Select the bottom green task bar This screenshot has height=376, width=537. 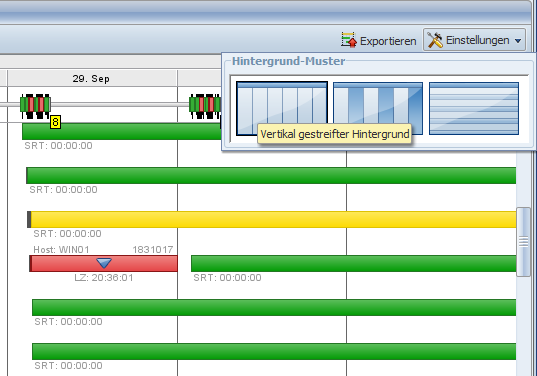tap(274, 351)
